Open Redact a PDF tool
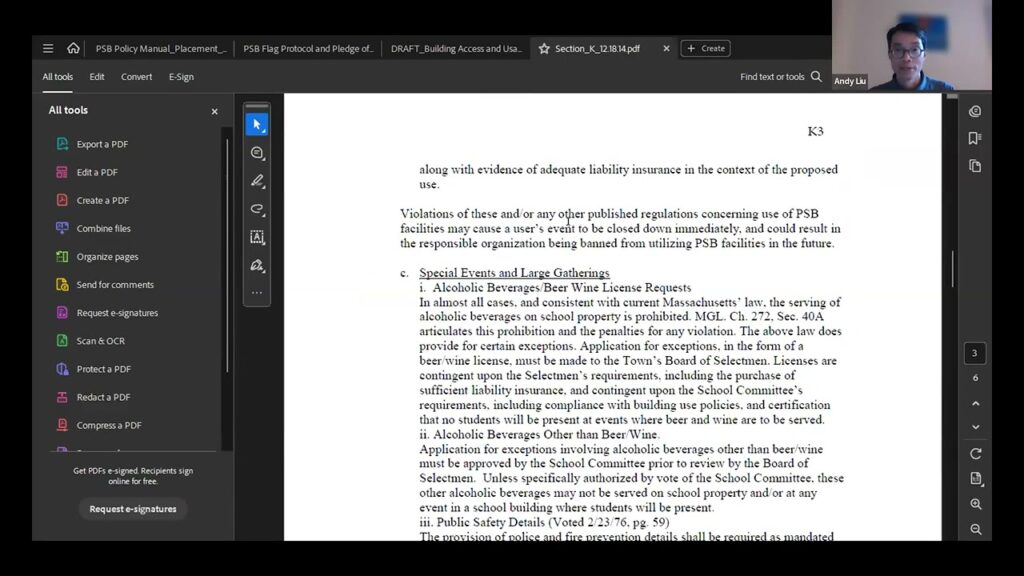 [x=103, y=397]
